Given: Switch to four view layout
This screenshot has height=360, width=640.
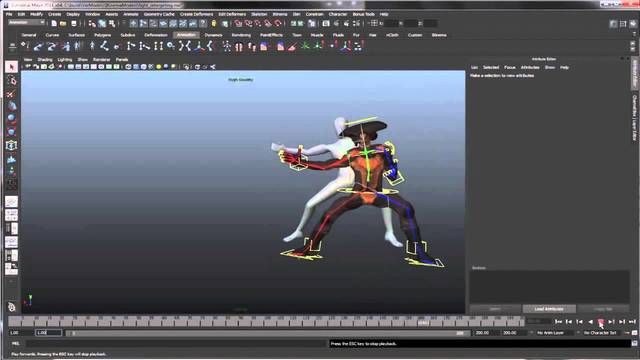Looking at the screenshot, I should pos(11,215).
